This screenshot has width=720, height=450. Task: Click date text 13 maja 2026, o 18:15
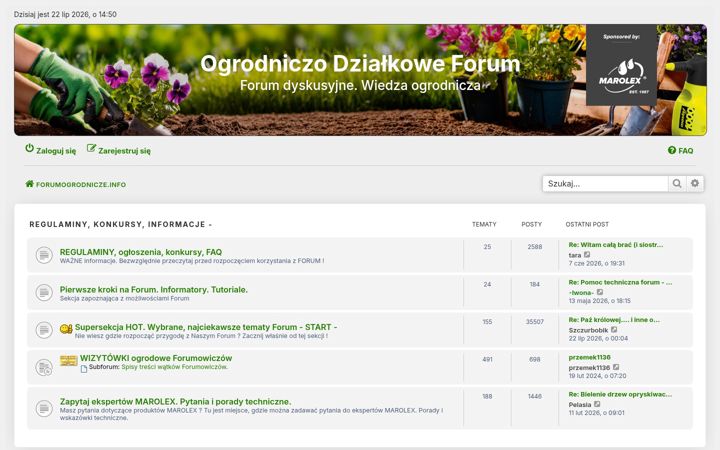[600, 301]
